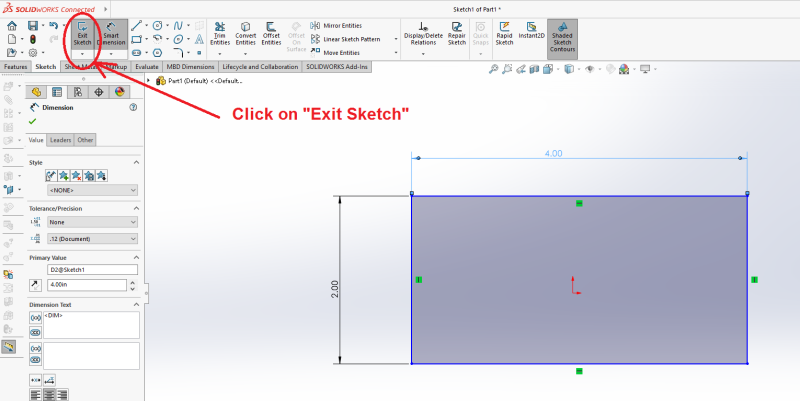800x401 pixels.
Task: Open the FeatureManager design tree tab
Action: (36, 92)
